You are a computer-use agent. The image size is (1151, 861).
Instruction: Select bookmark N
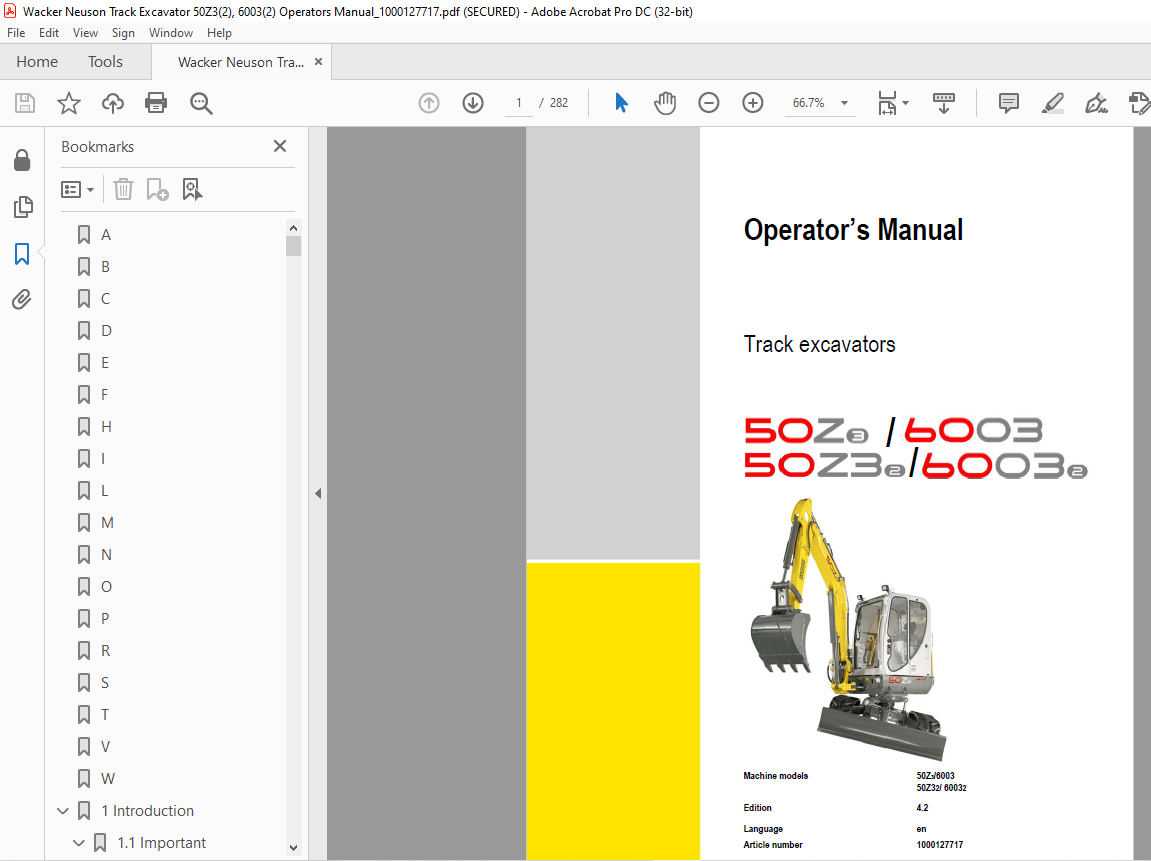click(106, 555)
